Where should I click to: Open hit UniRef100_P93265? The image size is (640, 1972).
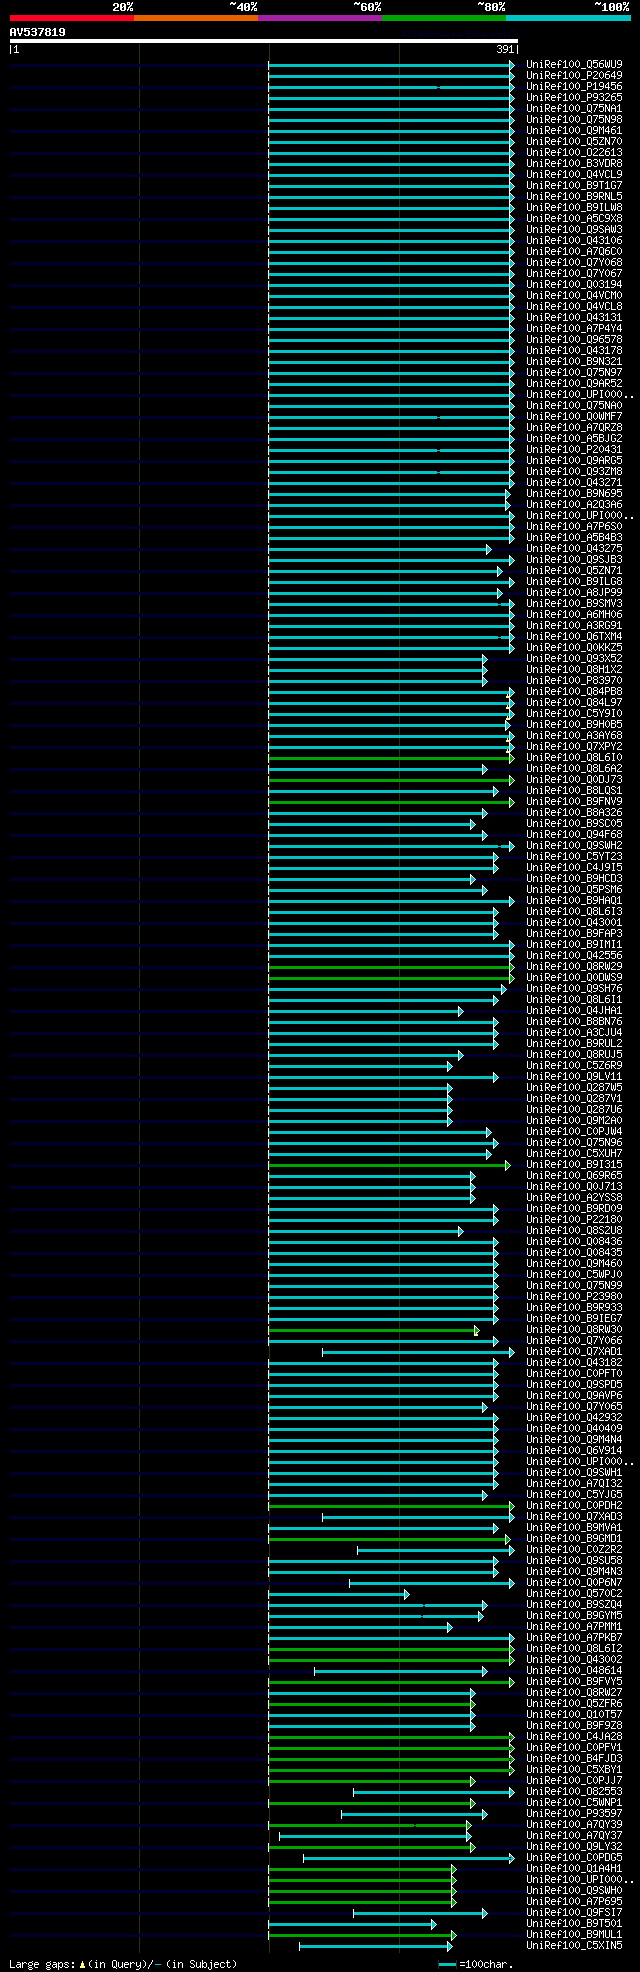point(574,97)
